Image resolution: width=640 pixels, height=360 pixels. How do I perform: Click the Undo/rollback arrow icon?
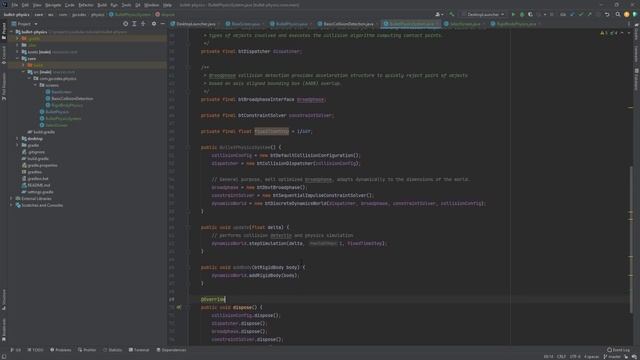(607, 14)
